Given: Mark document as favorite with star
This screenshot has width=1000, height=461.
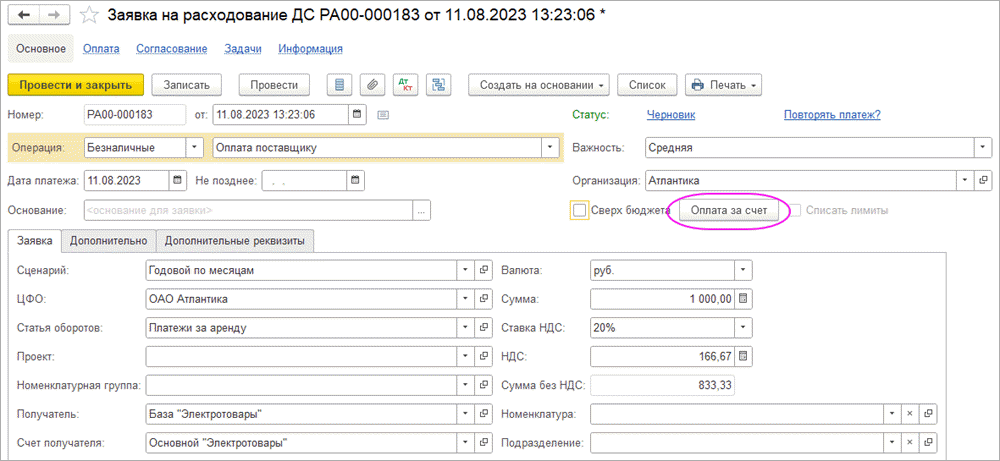Looking at the screenshot, I should click(91, 15).
